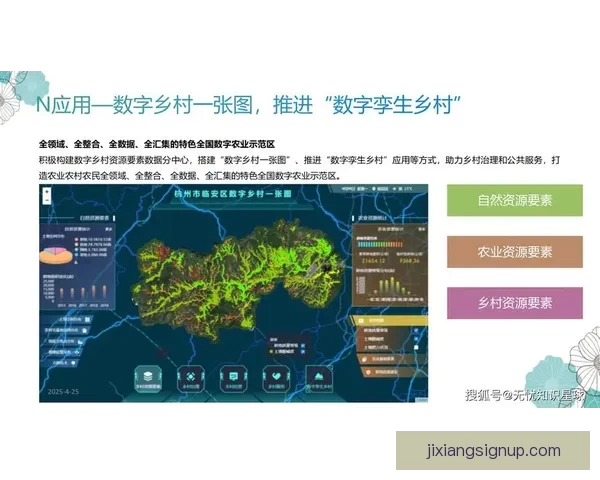Click the brown 农业资源要素 button

click(x=515, y=252)
